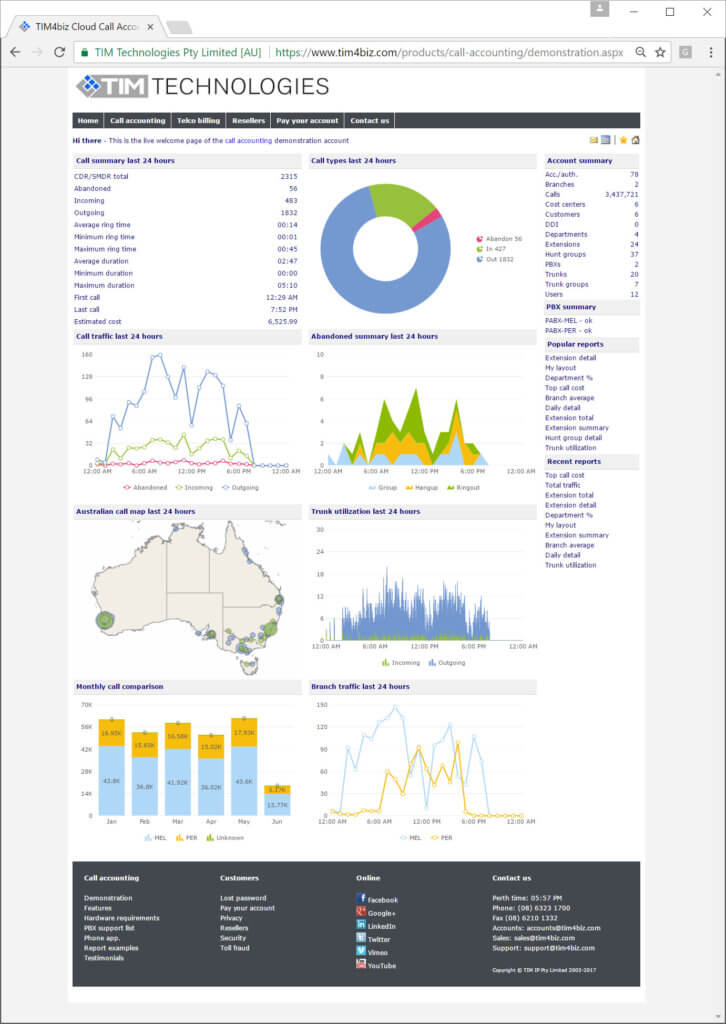This screenshot has width=726, height=1024.
Task: Open the Telco billing menu item
Action: 198,121
